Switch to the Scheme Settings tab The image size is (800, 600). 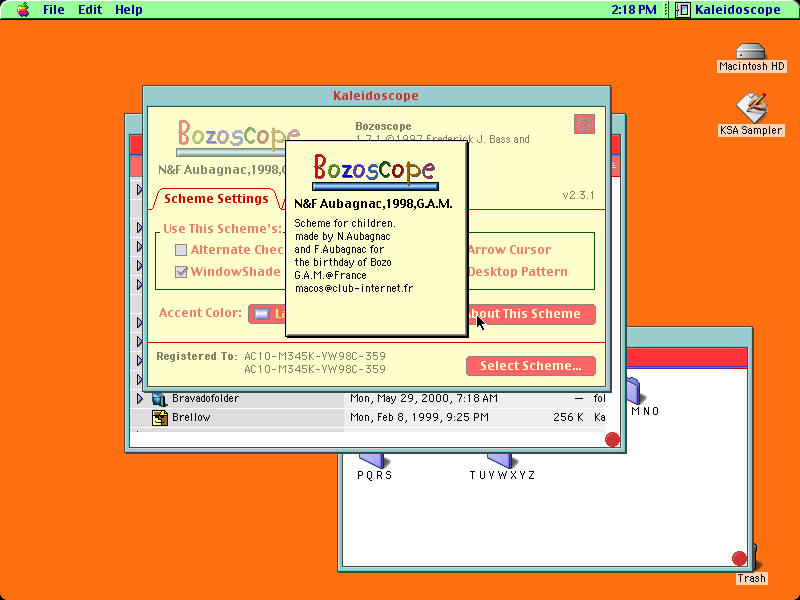(x=216, y=199)
